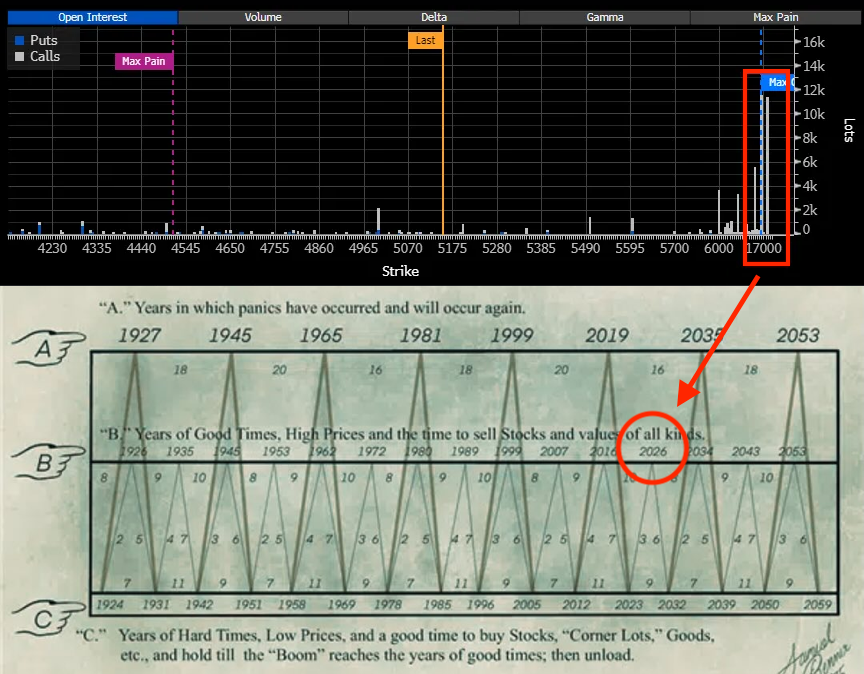Click the calls bar near 5000 strike
The width and height of the screenshot is (864, 674).
click(379, 220)
